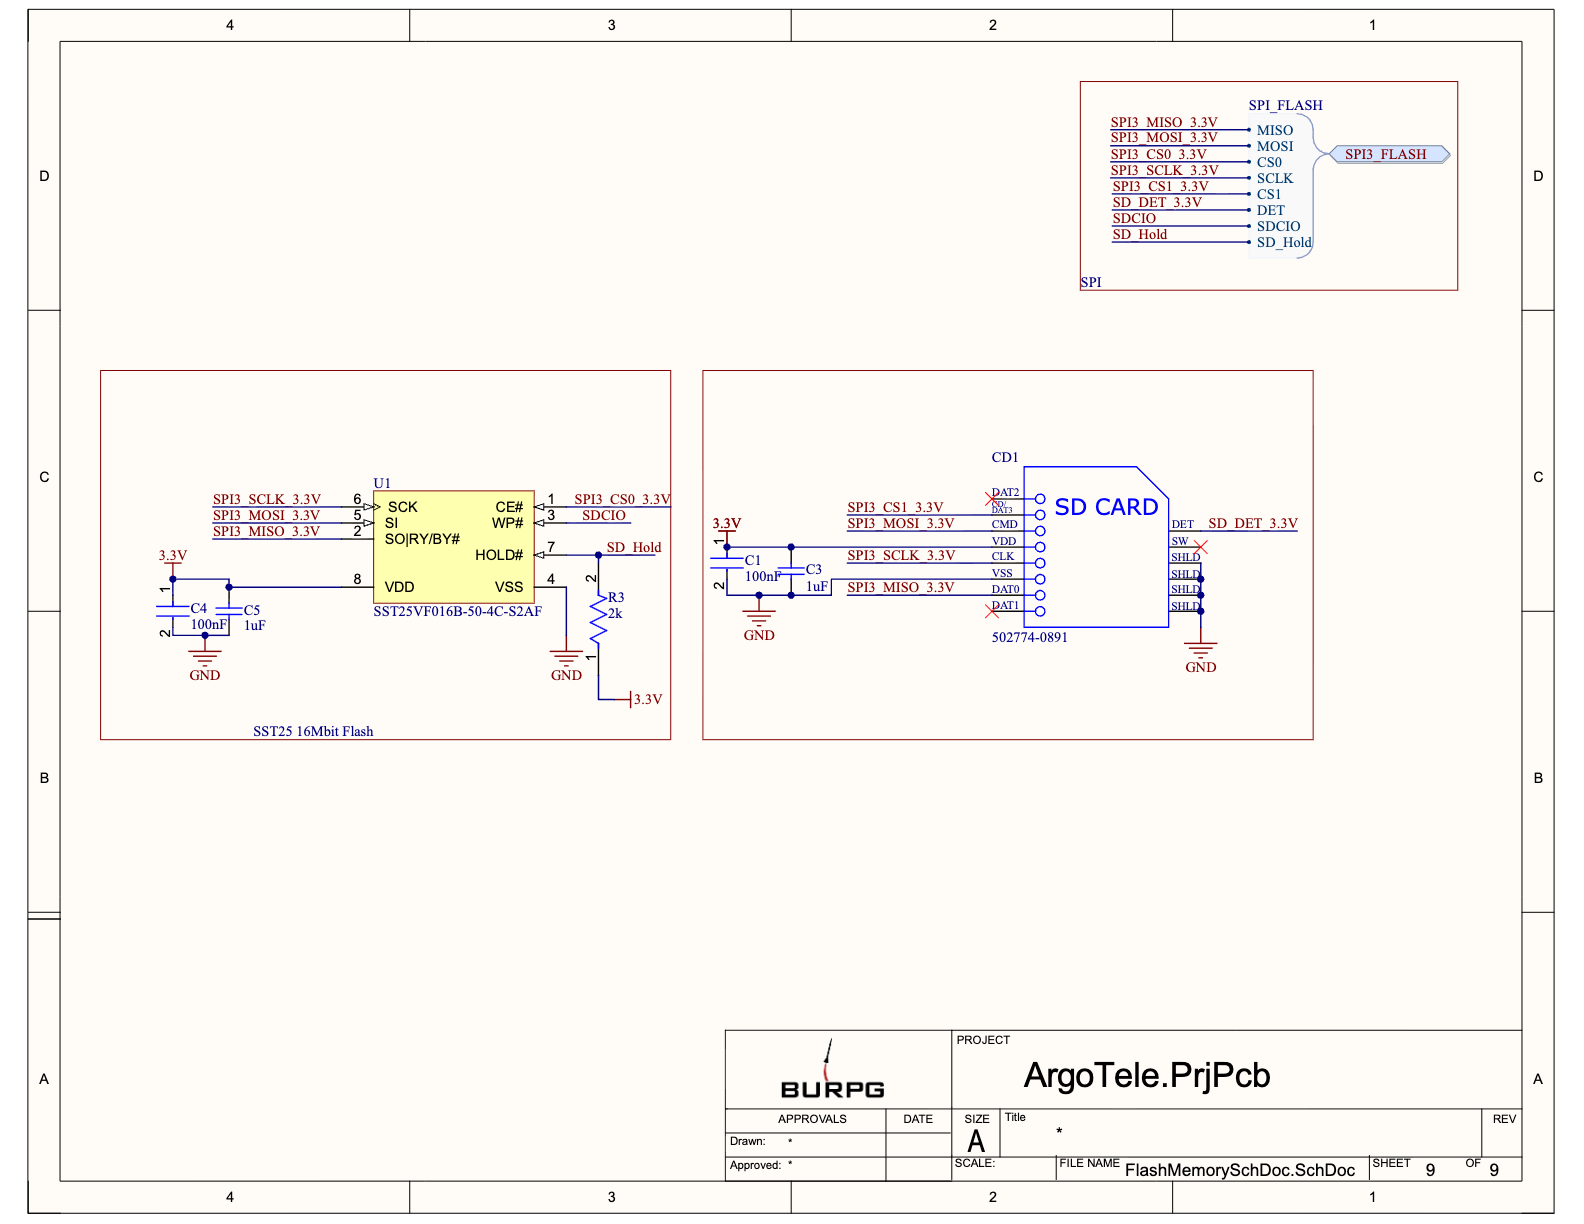This screenshot has width=1584, height=1224.
Task: Select the 3.3V power symbol above C4
Action: click(x=173, y=560)
